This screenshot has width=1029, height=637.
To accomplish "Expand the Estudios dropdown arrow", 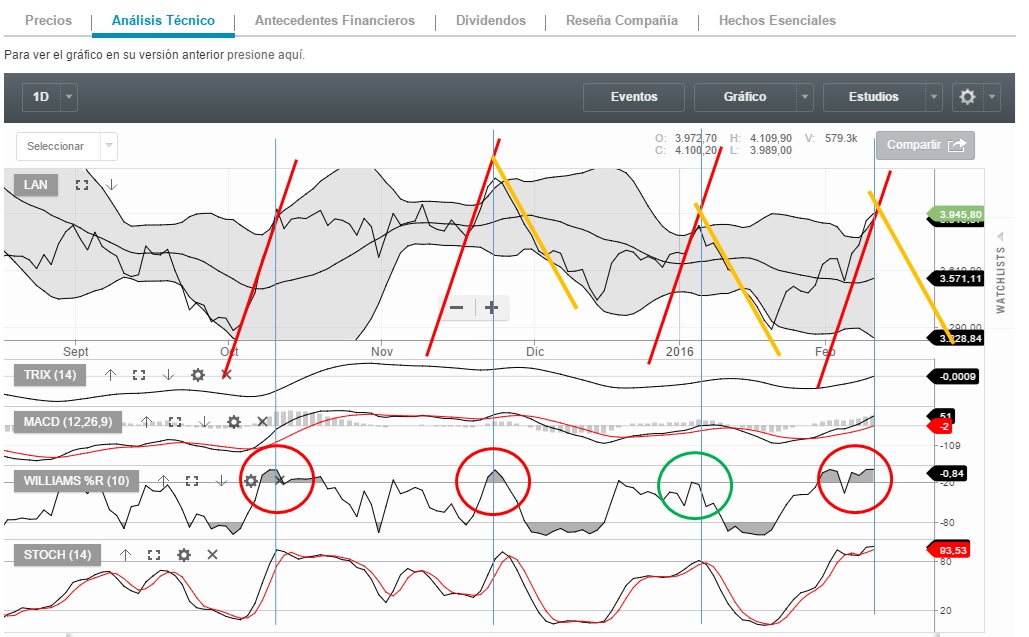I will tap(934, 97).
